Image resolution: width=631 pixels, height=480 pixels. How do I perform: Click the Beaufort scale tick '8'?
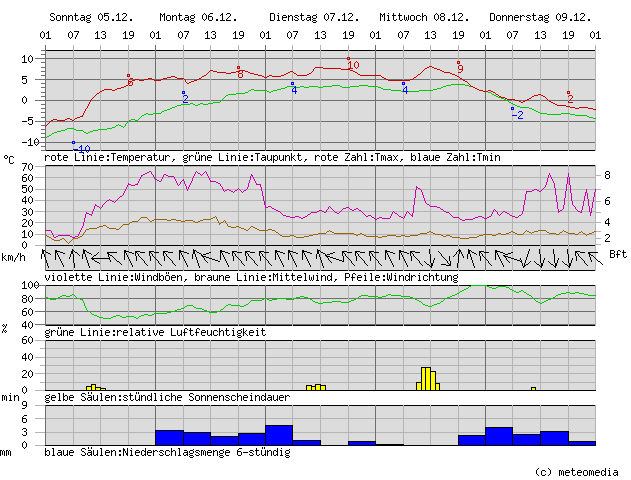pos(607,175)
